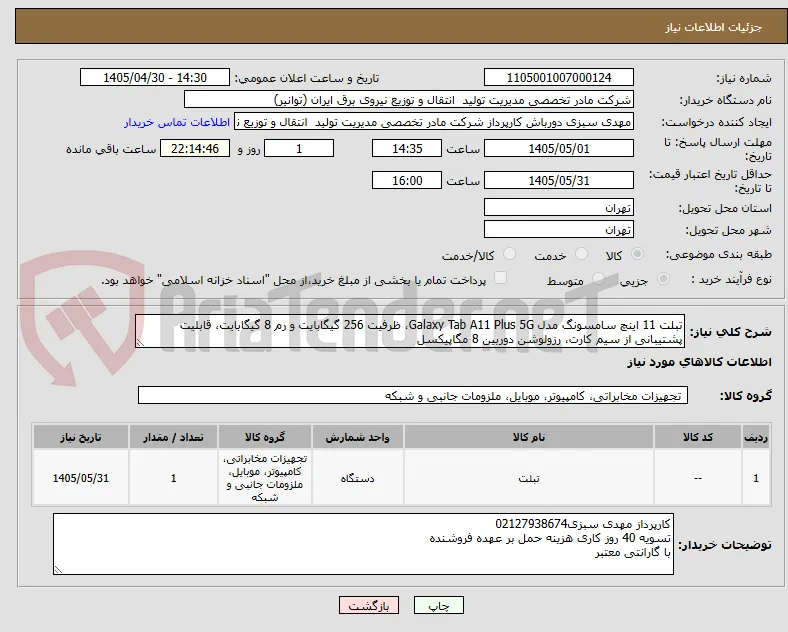Click the resize handle of description box
Screen dimensions: 788x632
point(140,343)
